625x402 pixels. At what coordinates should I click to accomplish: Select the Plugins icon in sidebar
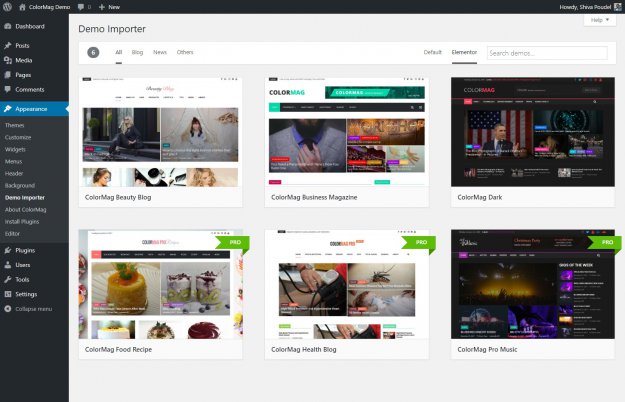point(8,250)
